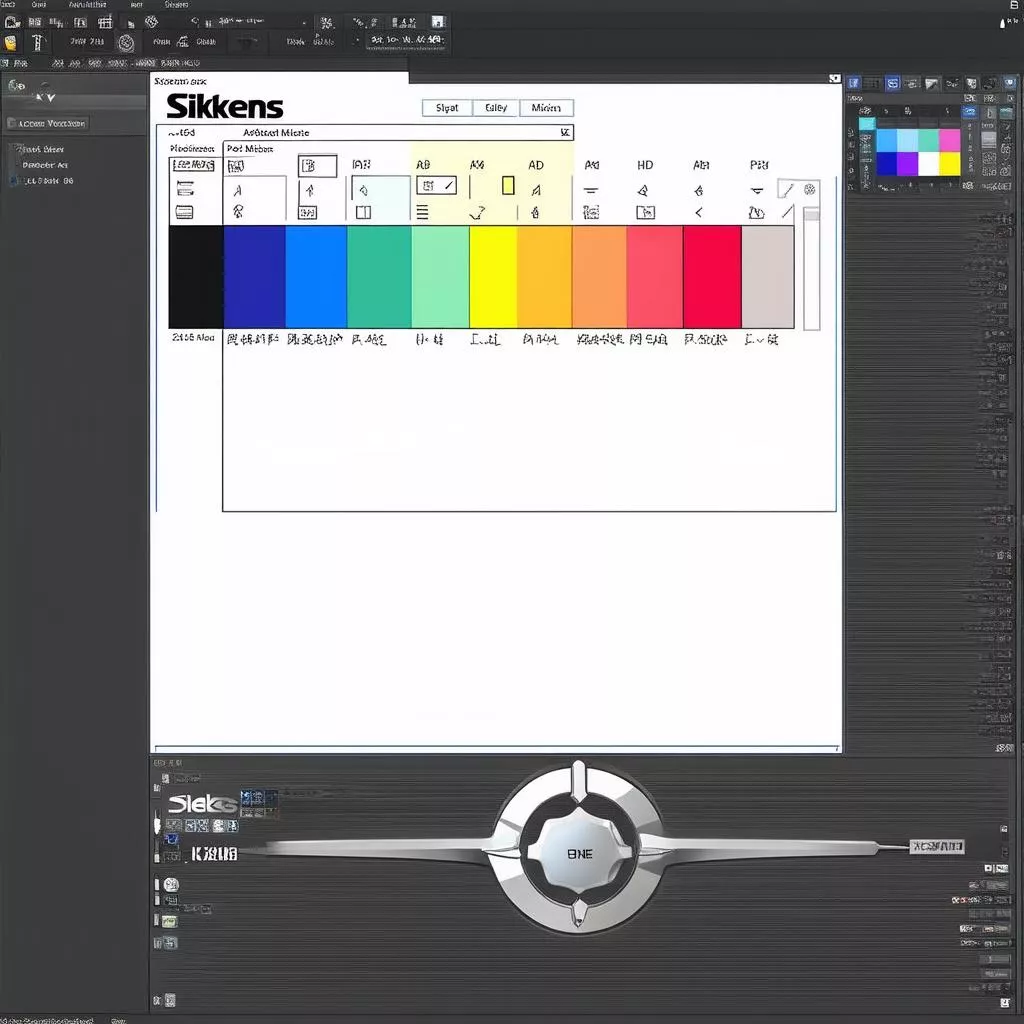The height and width of the screenshot is (1024, 1024).
Task: Click the left-pointing chevron icon under the third-from-last column
Action: tap(698, 212)
